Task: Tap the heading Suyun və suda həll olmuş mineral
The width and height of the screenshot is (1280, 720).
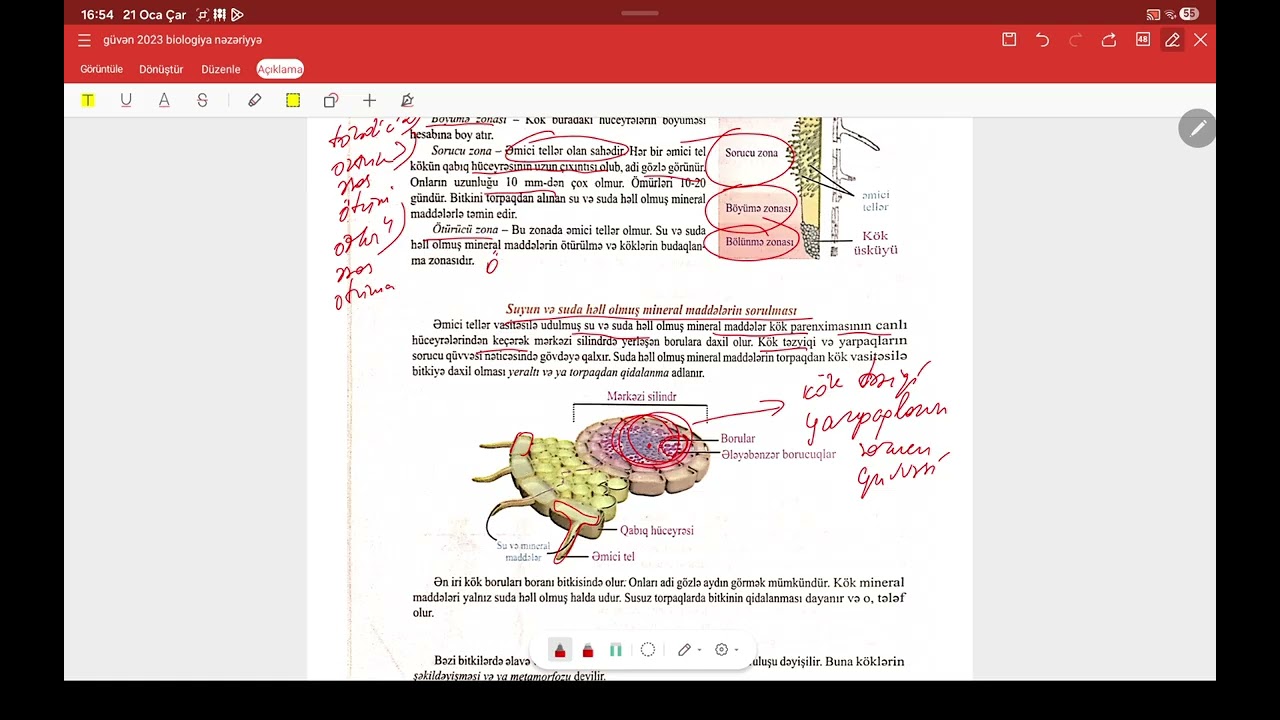Action: pos(651,310)
